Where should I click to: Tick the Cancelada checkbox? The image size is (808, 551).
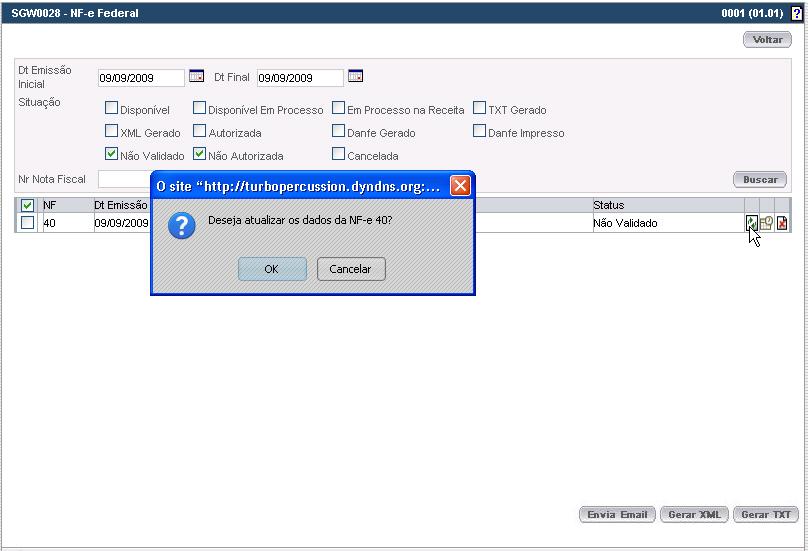339,155
